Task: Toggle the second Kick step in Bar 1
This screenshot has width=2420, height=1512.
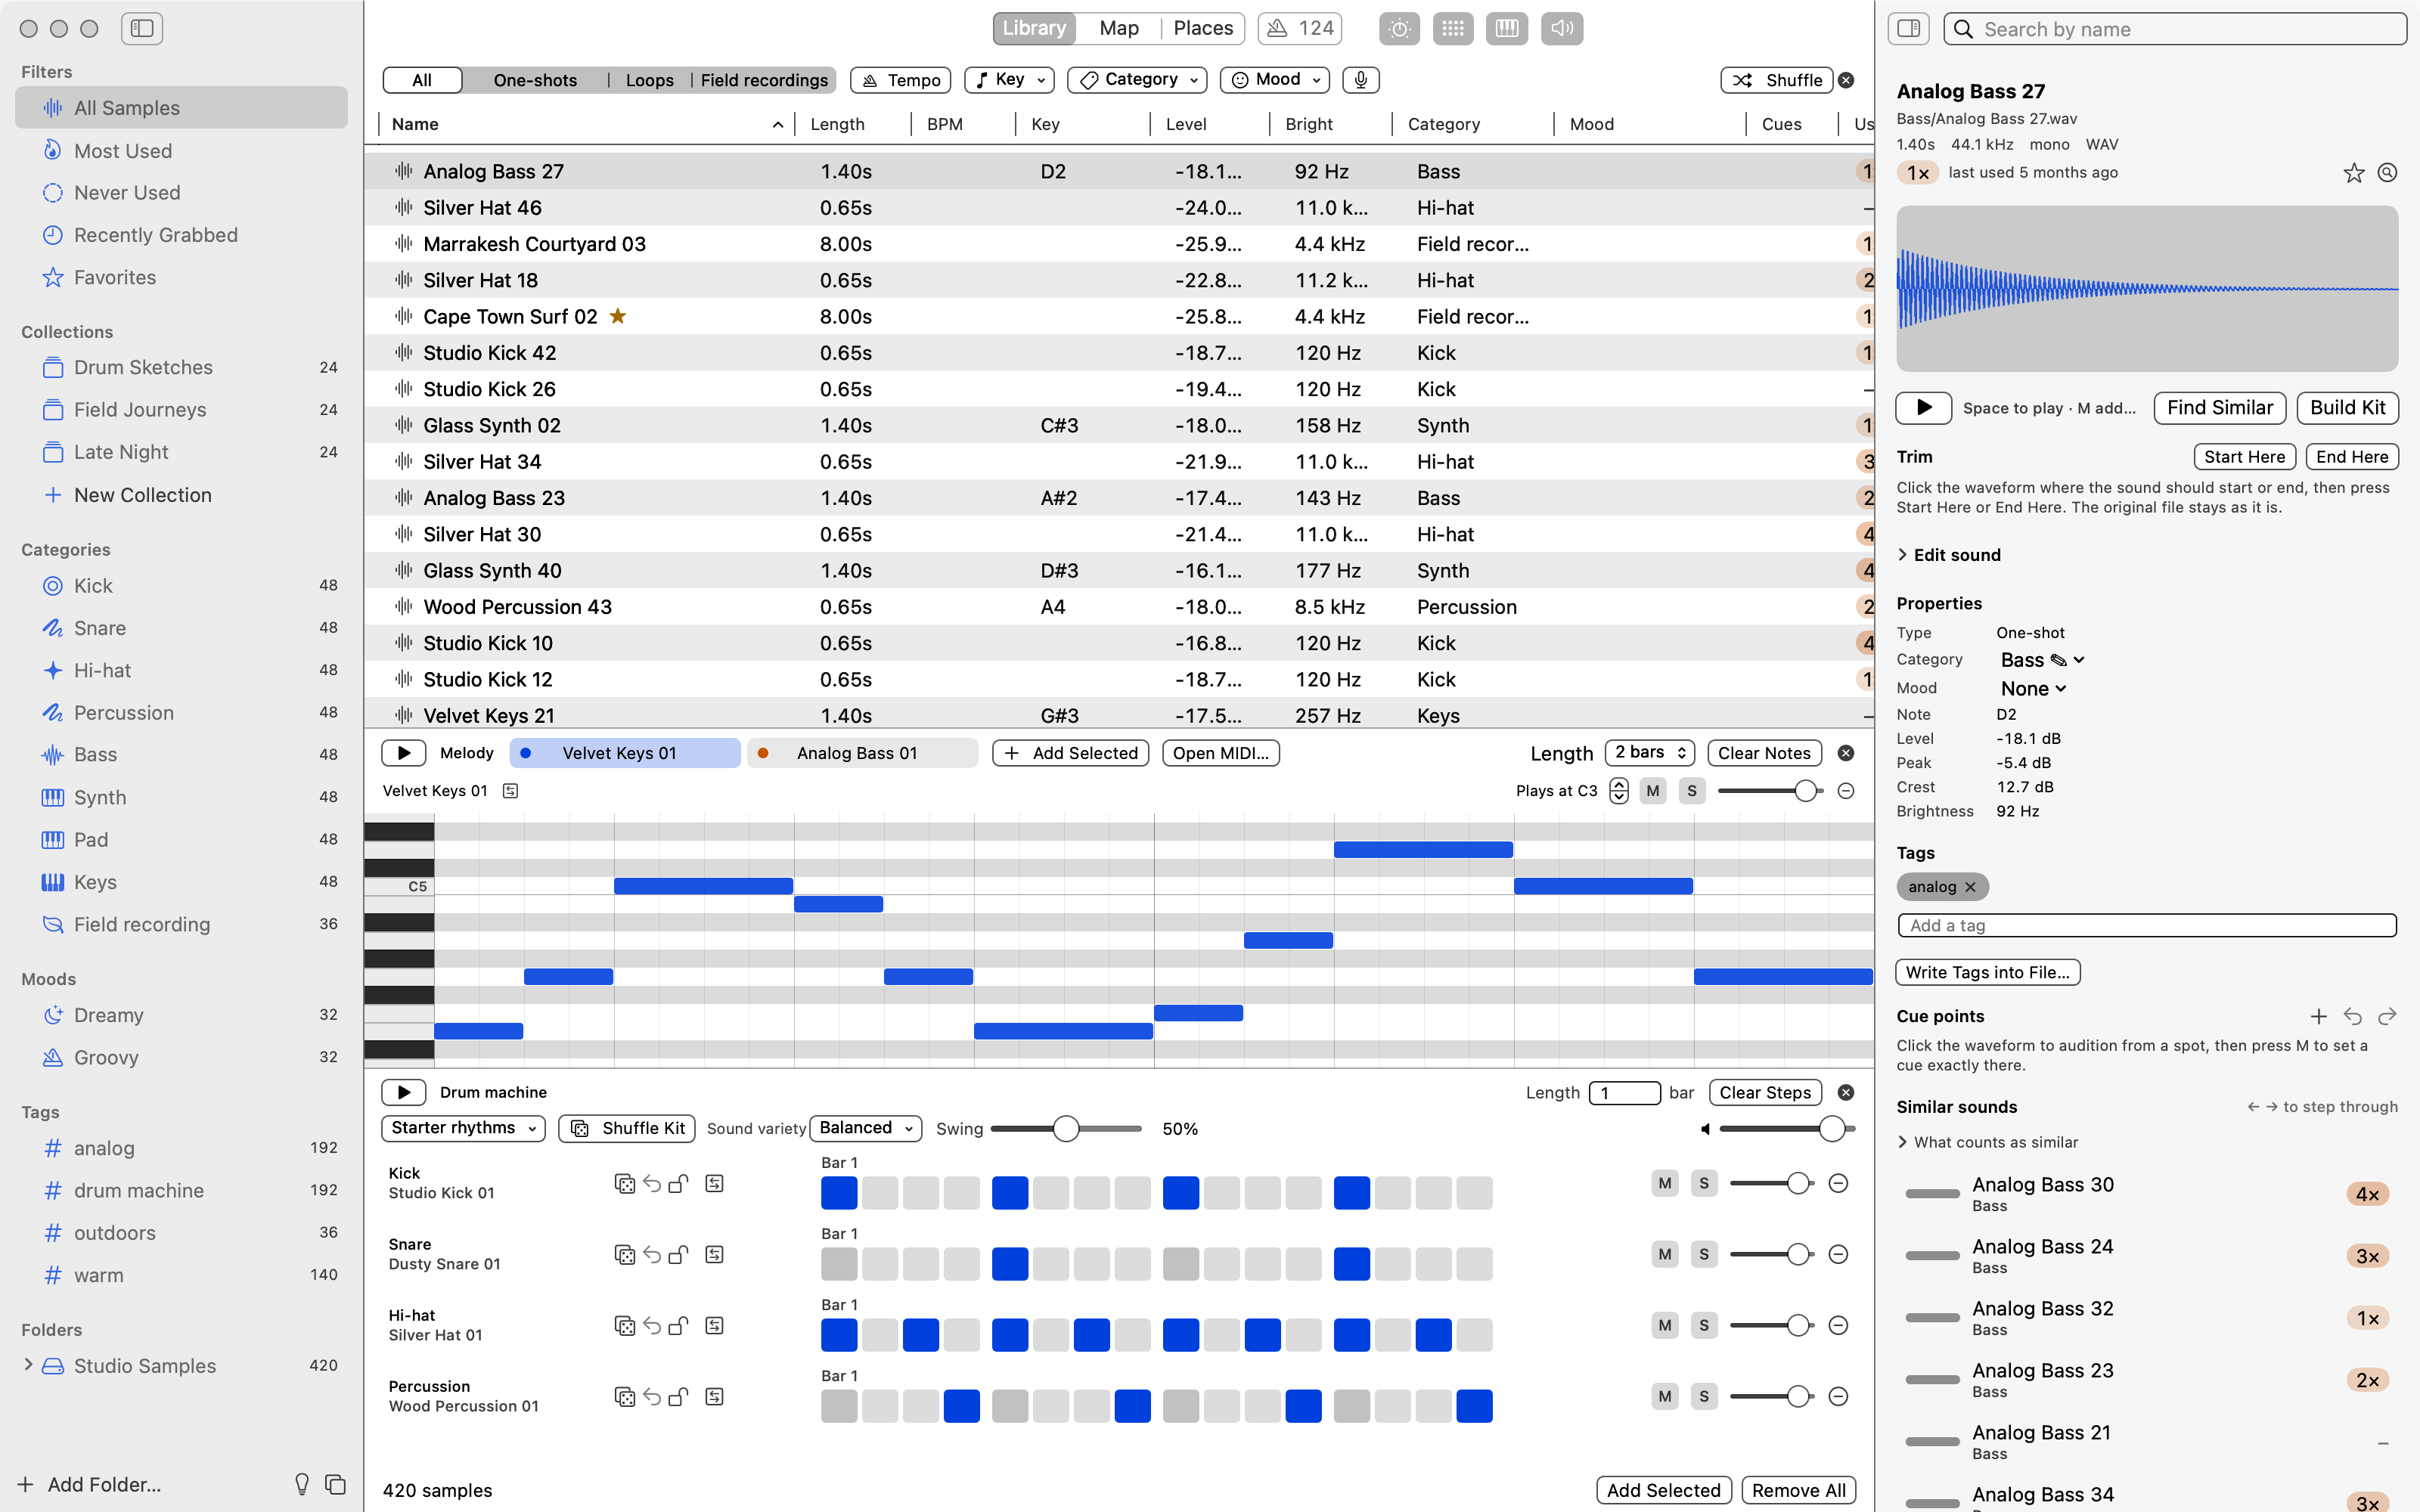Action: [880, 1193]
